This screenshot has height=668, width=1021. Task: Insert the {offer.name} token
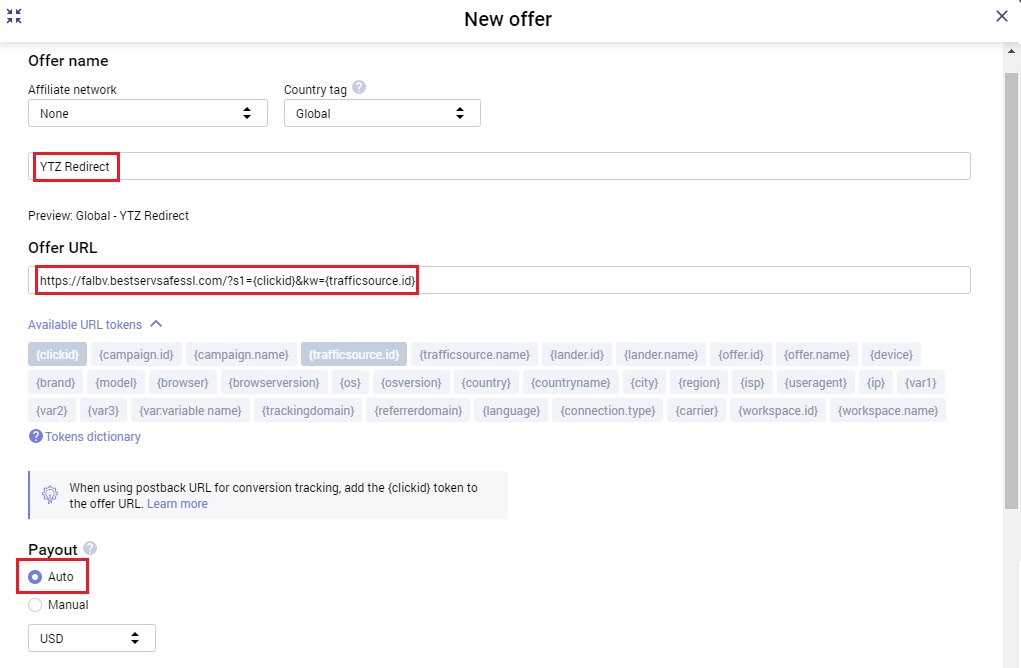(816, 354)
